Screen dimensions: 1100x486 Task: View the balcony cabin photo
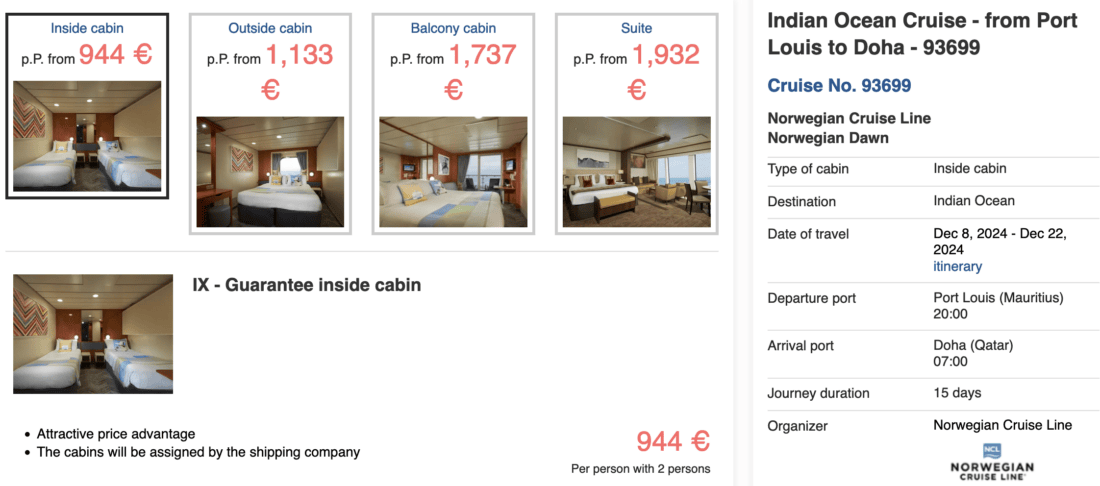pos(453,172)
